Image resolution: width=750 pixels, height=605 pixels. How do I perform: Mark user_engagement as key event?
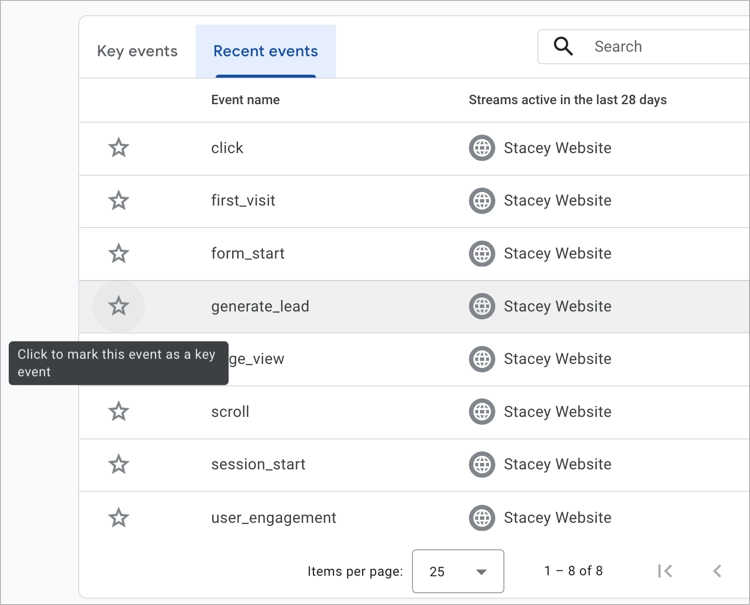(119, 518)
